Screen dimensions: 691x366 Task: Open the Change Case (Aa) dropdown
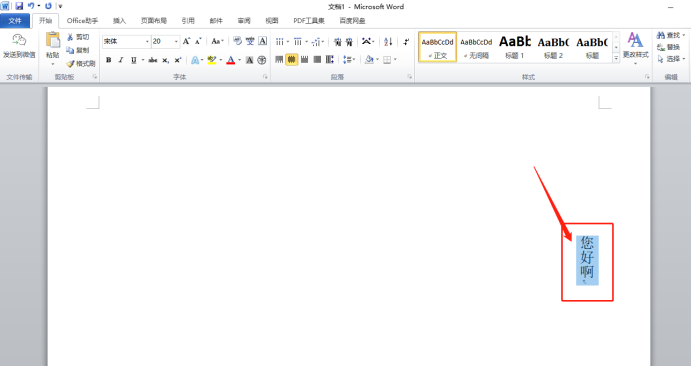coord(217,41)
